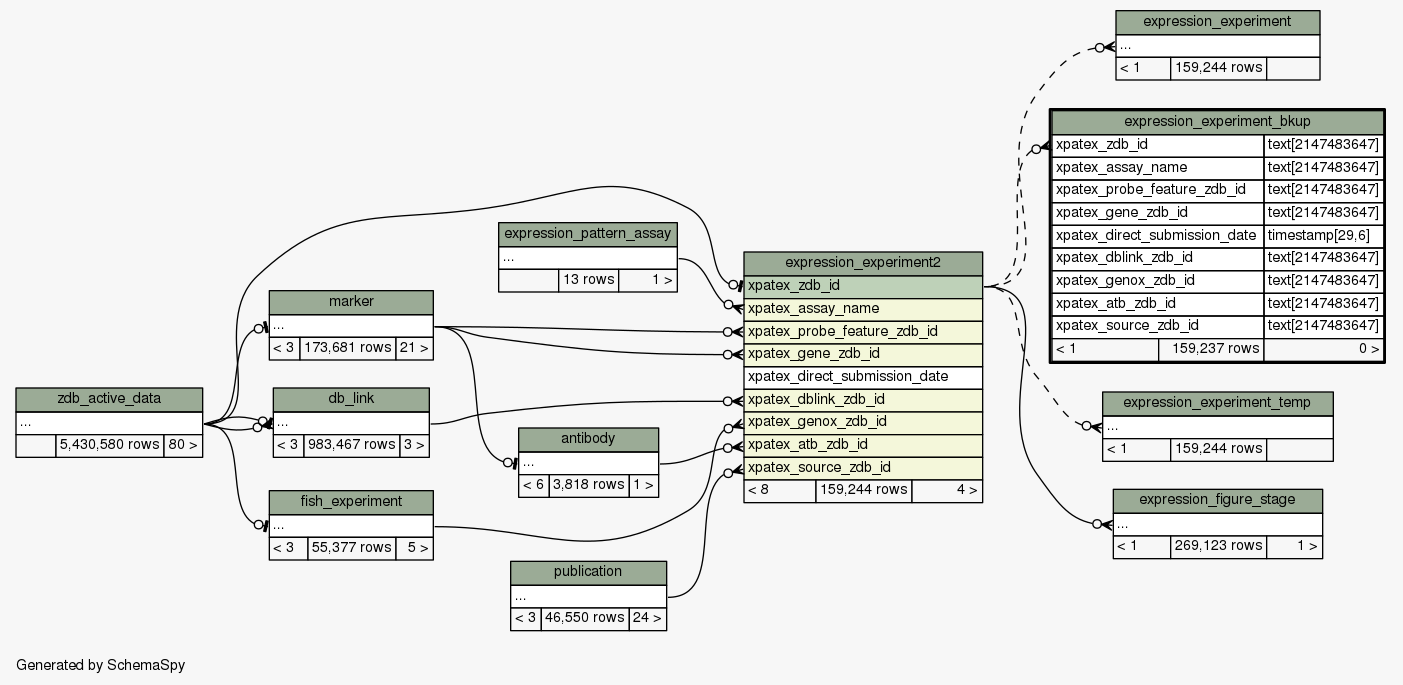The width and height of the screenshot is (1403, 685).
Task: Expand the ellipsis row in publication table
Action: click(x=588, y=596)
